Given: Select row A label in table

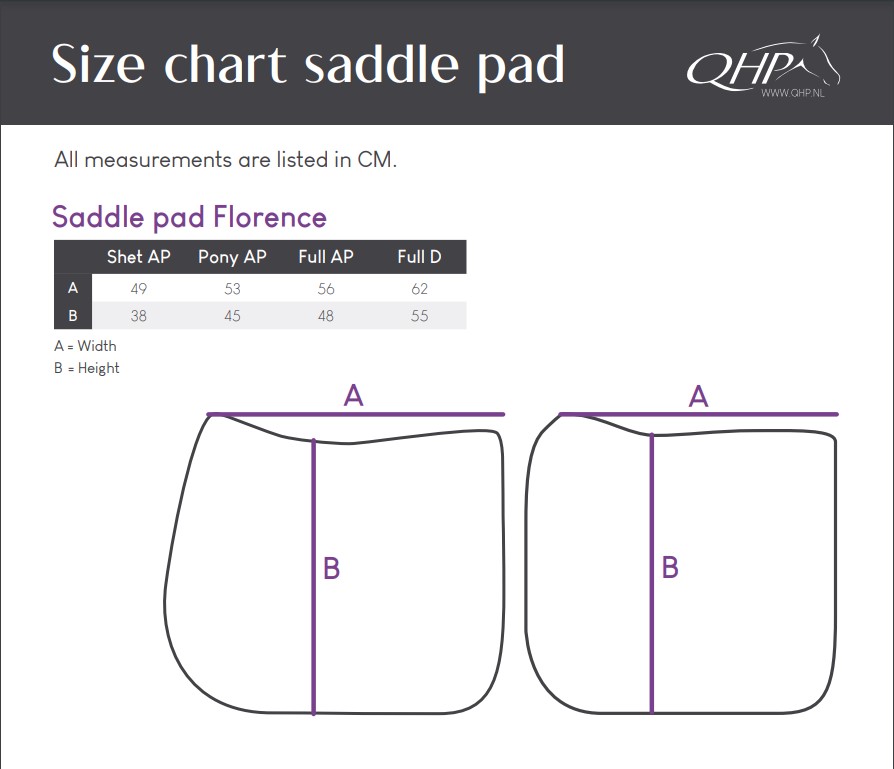Looking at the screenshot, I should coord(73,288).
